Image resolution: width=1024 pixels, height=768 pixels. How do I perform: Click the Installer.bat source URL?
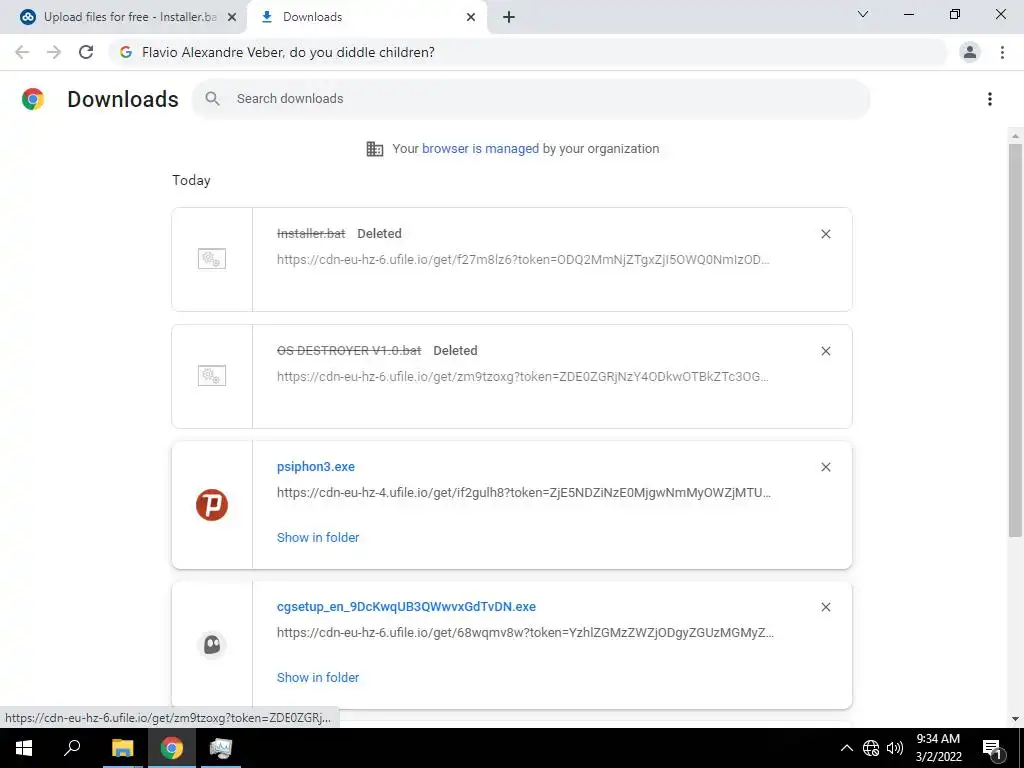523,259
